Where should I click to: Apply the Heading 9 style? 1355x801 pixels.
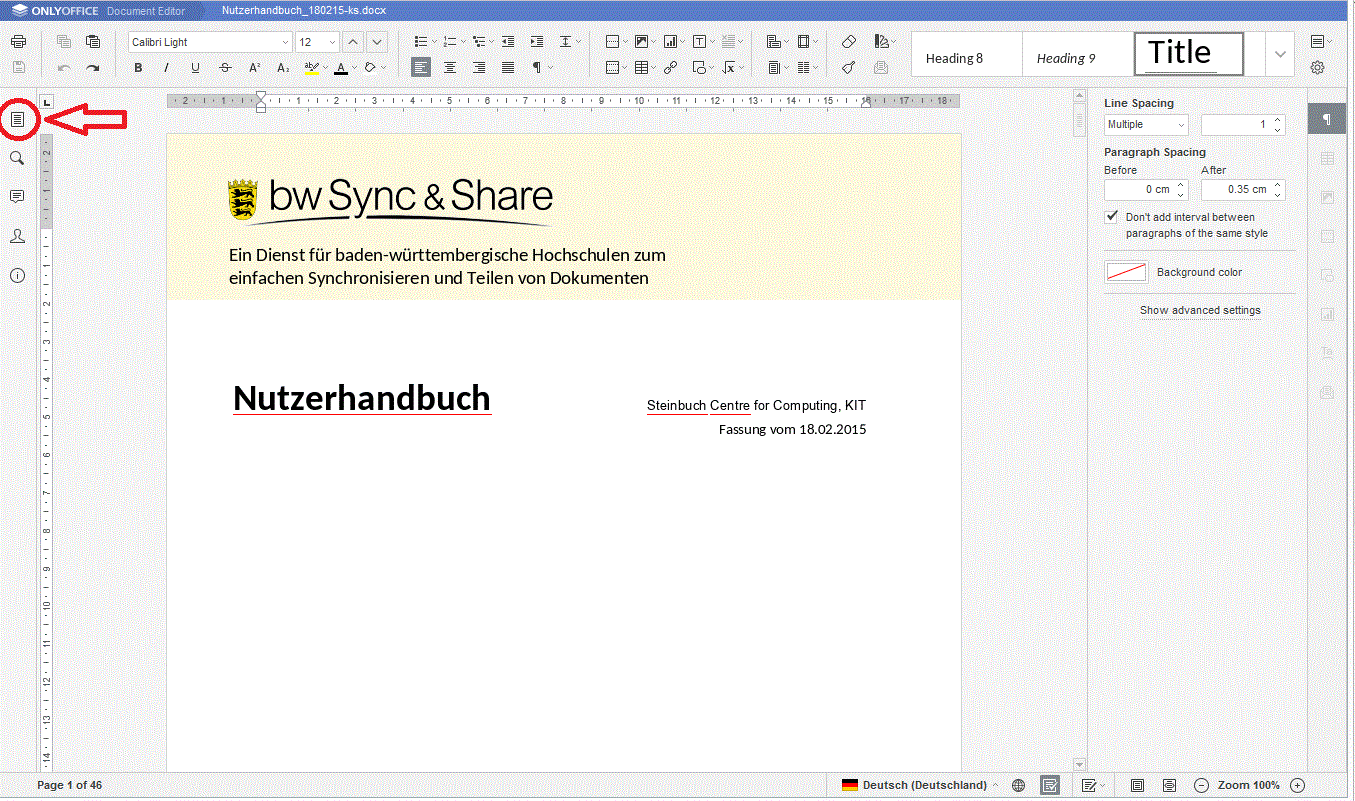pyautogui.click(x=1077, y=55)
